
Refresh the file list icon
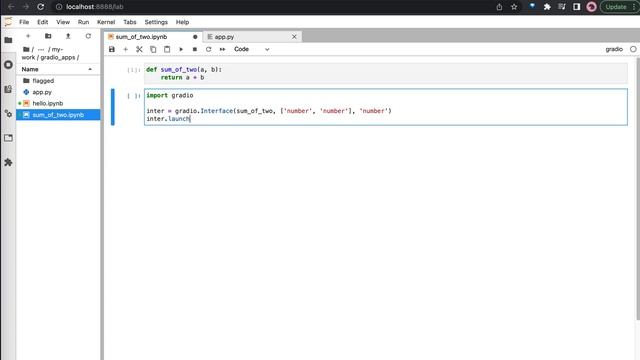88,36
